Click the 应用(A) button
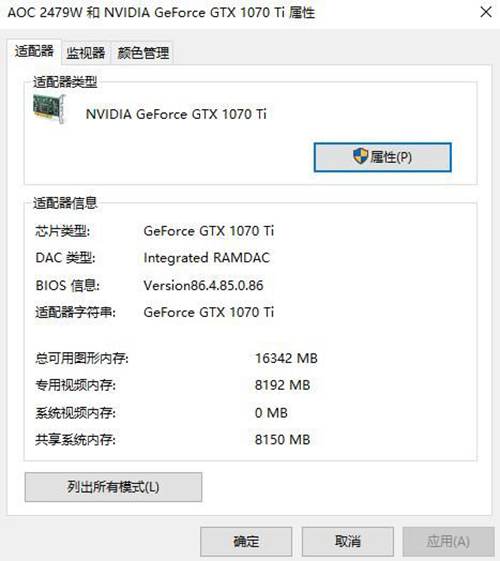This screenshot has width=500, height=561. point(448,541)
